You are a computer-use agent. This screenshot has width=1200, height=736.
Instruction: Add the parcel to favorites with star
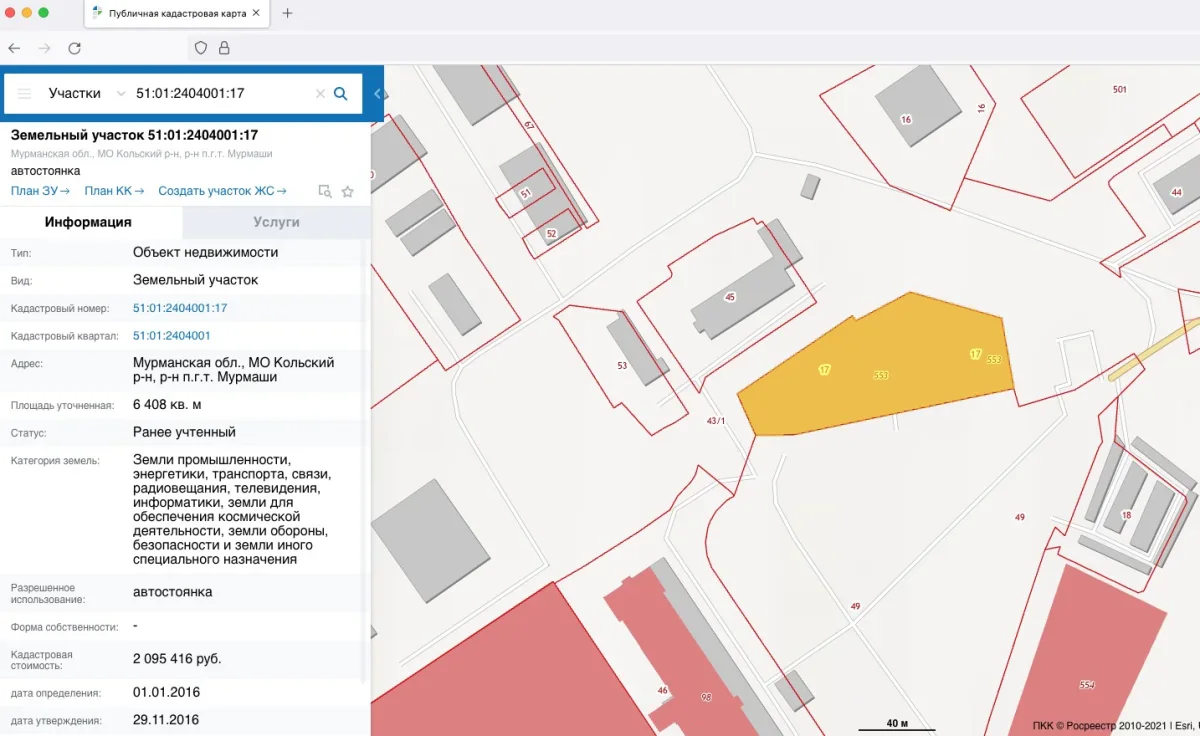tap(348, 191)
